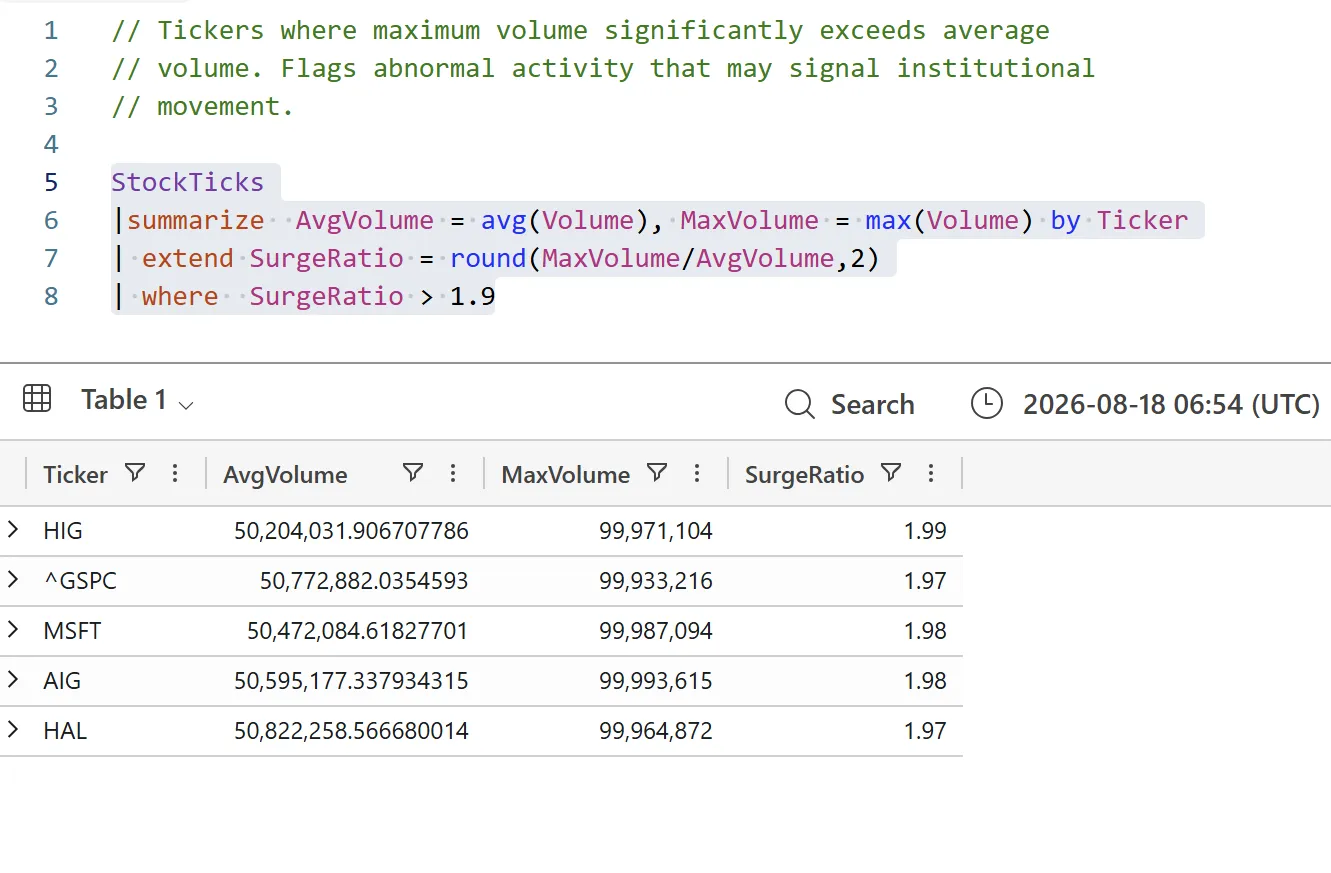Open the Ticker column options menu
The width and height of the screenshot is (1331, 873).
pos(175,473)
